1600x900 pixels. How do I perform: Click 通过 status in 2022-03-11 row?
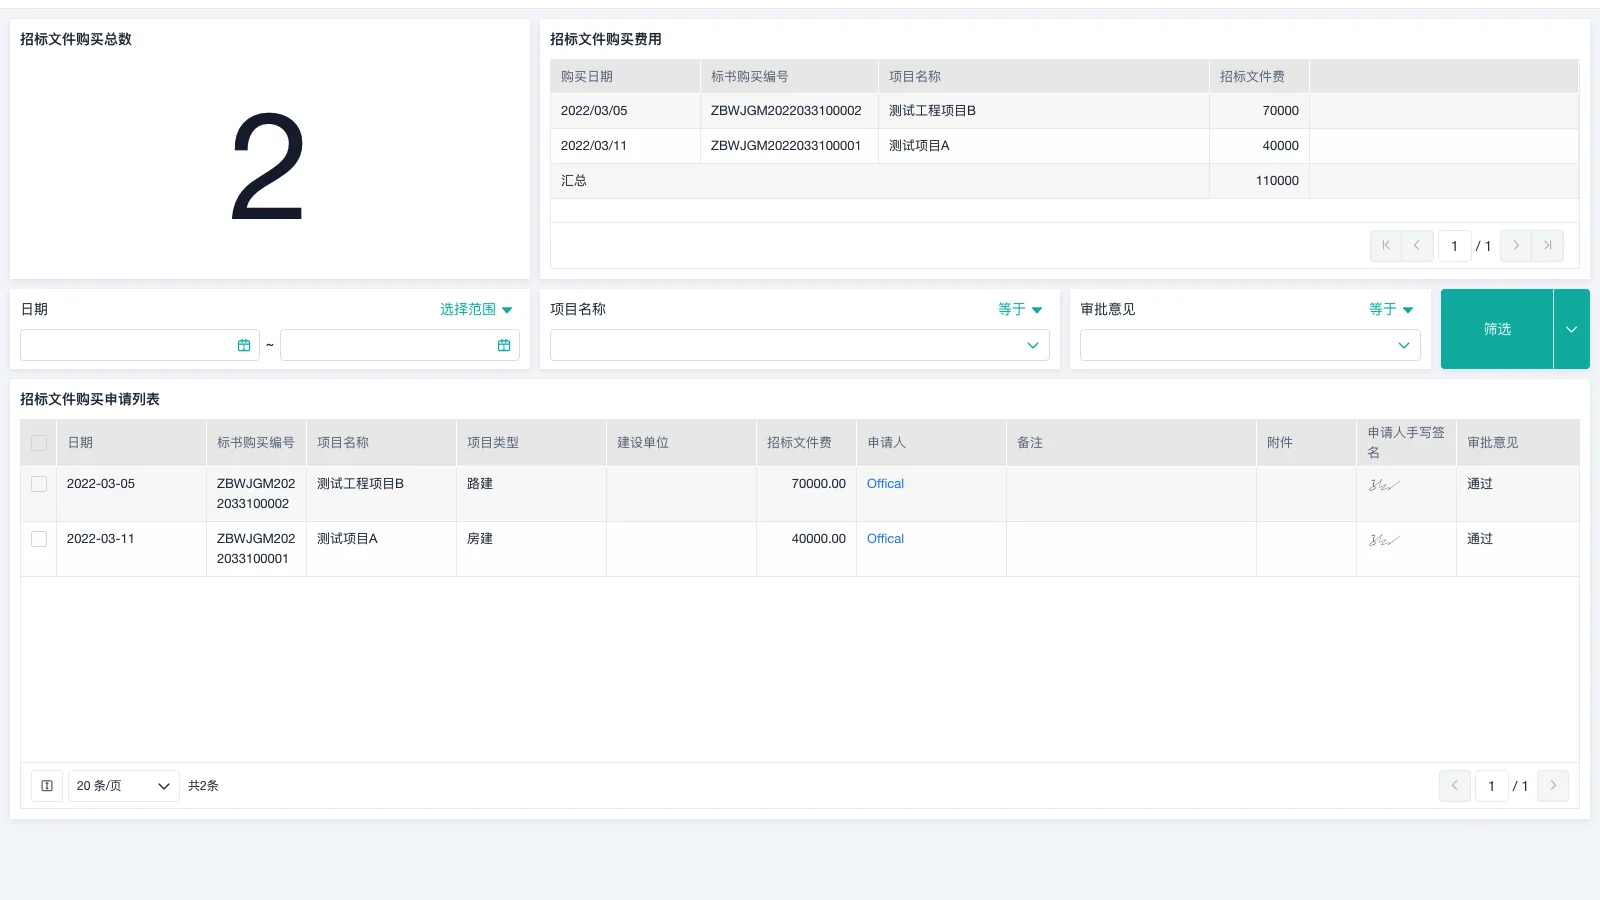click(1480, 539)
